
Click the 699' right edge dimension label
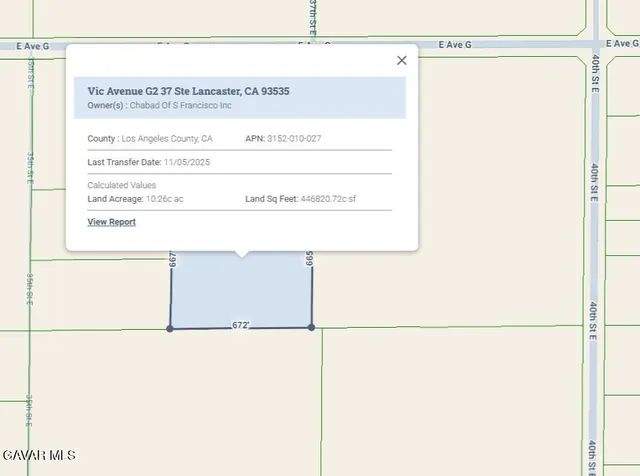coord(310,258)
